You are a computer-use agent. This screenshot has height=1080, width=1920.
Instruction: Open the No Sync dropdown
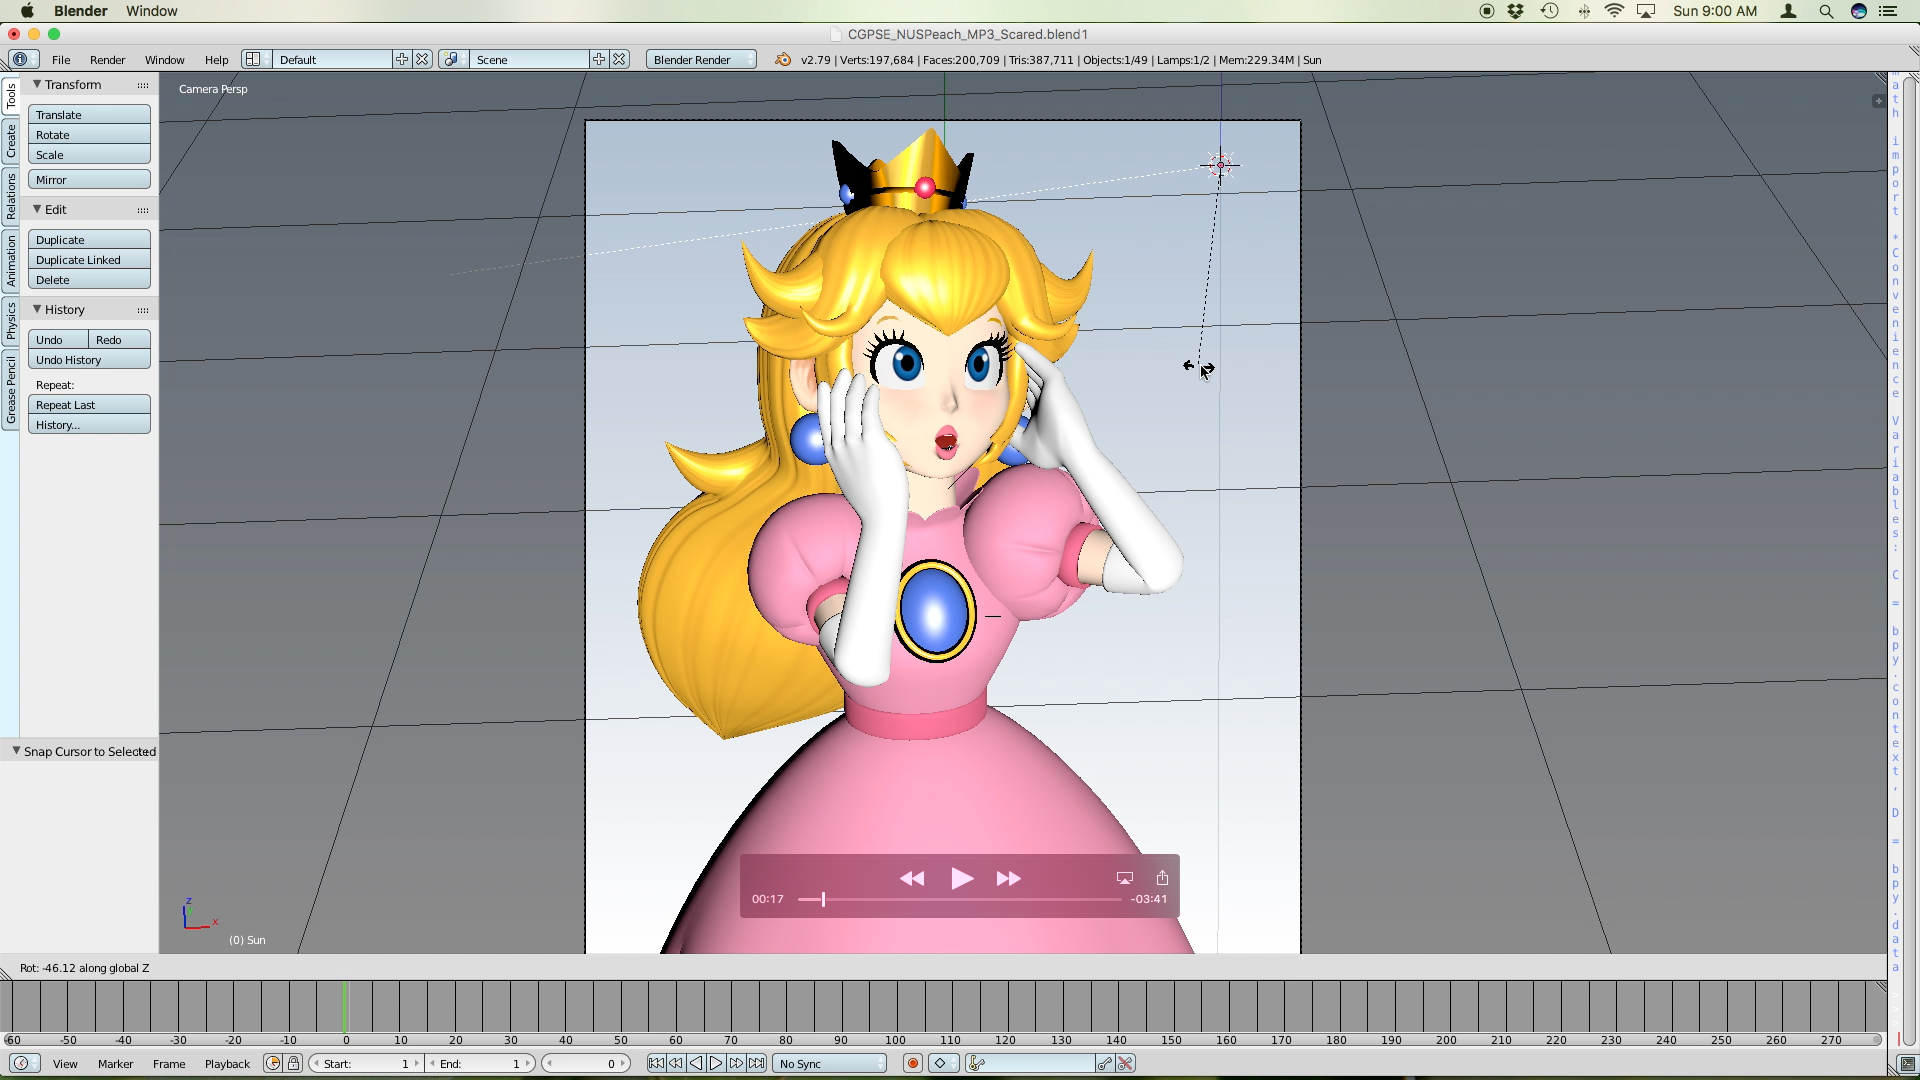click(x=830, y=1063)
